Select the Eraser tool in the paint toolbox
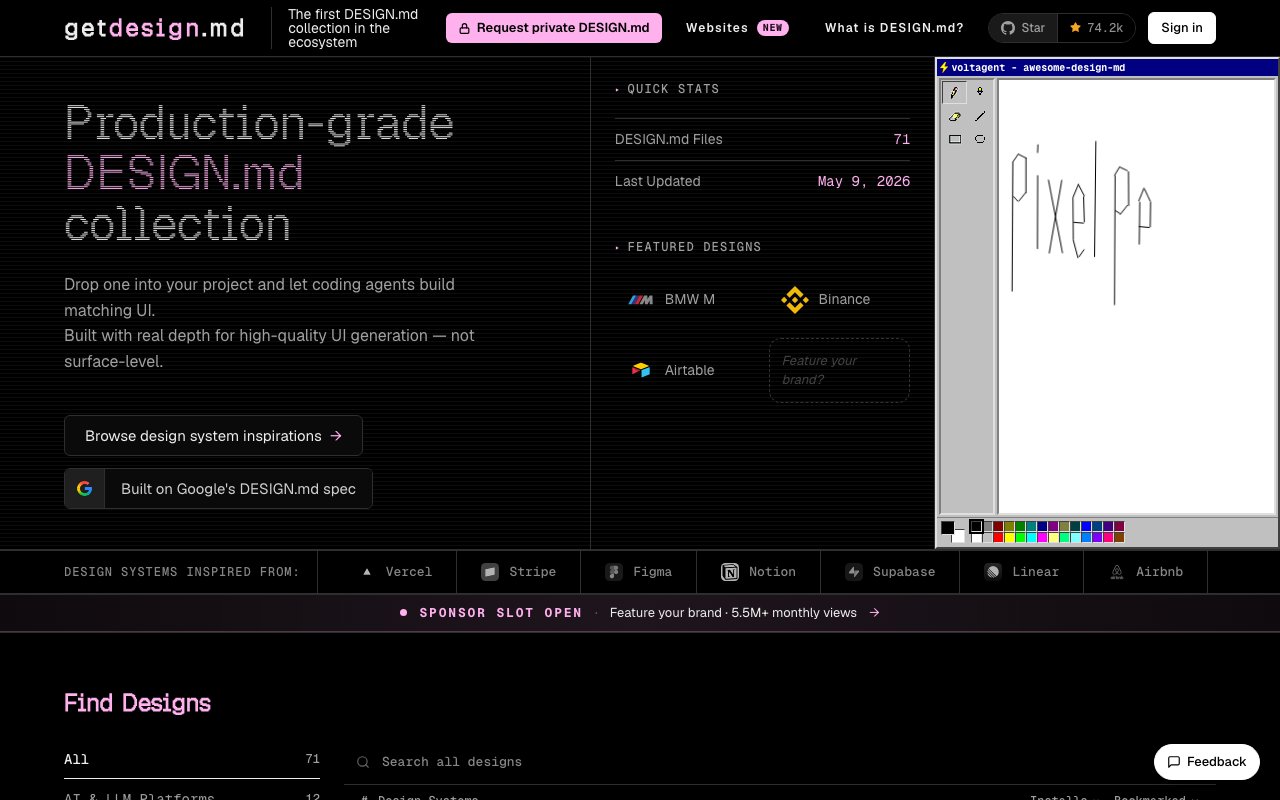1280x800 pixels. pos(955,116)
